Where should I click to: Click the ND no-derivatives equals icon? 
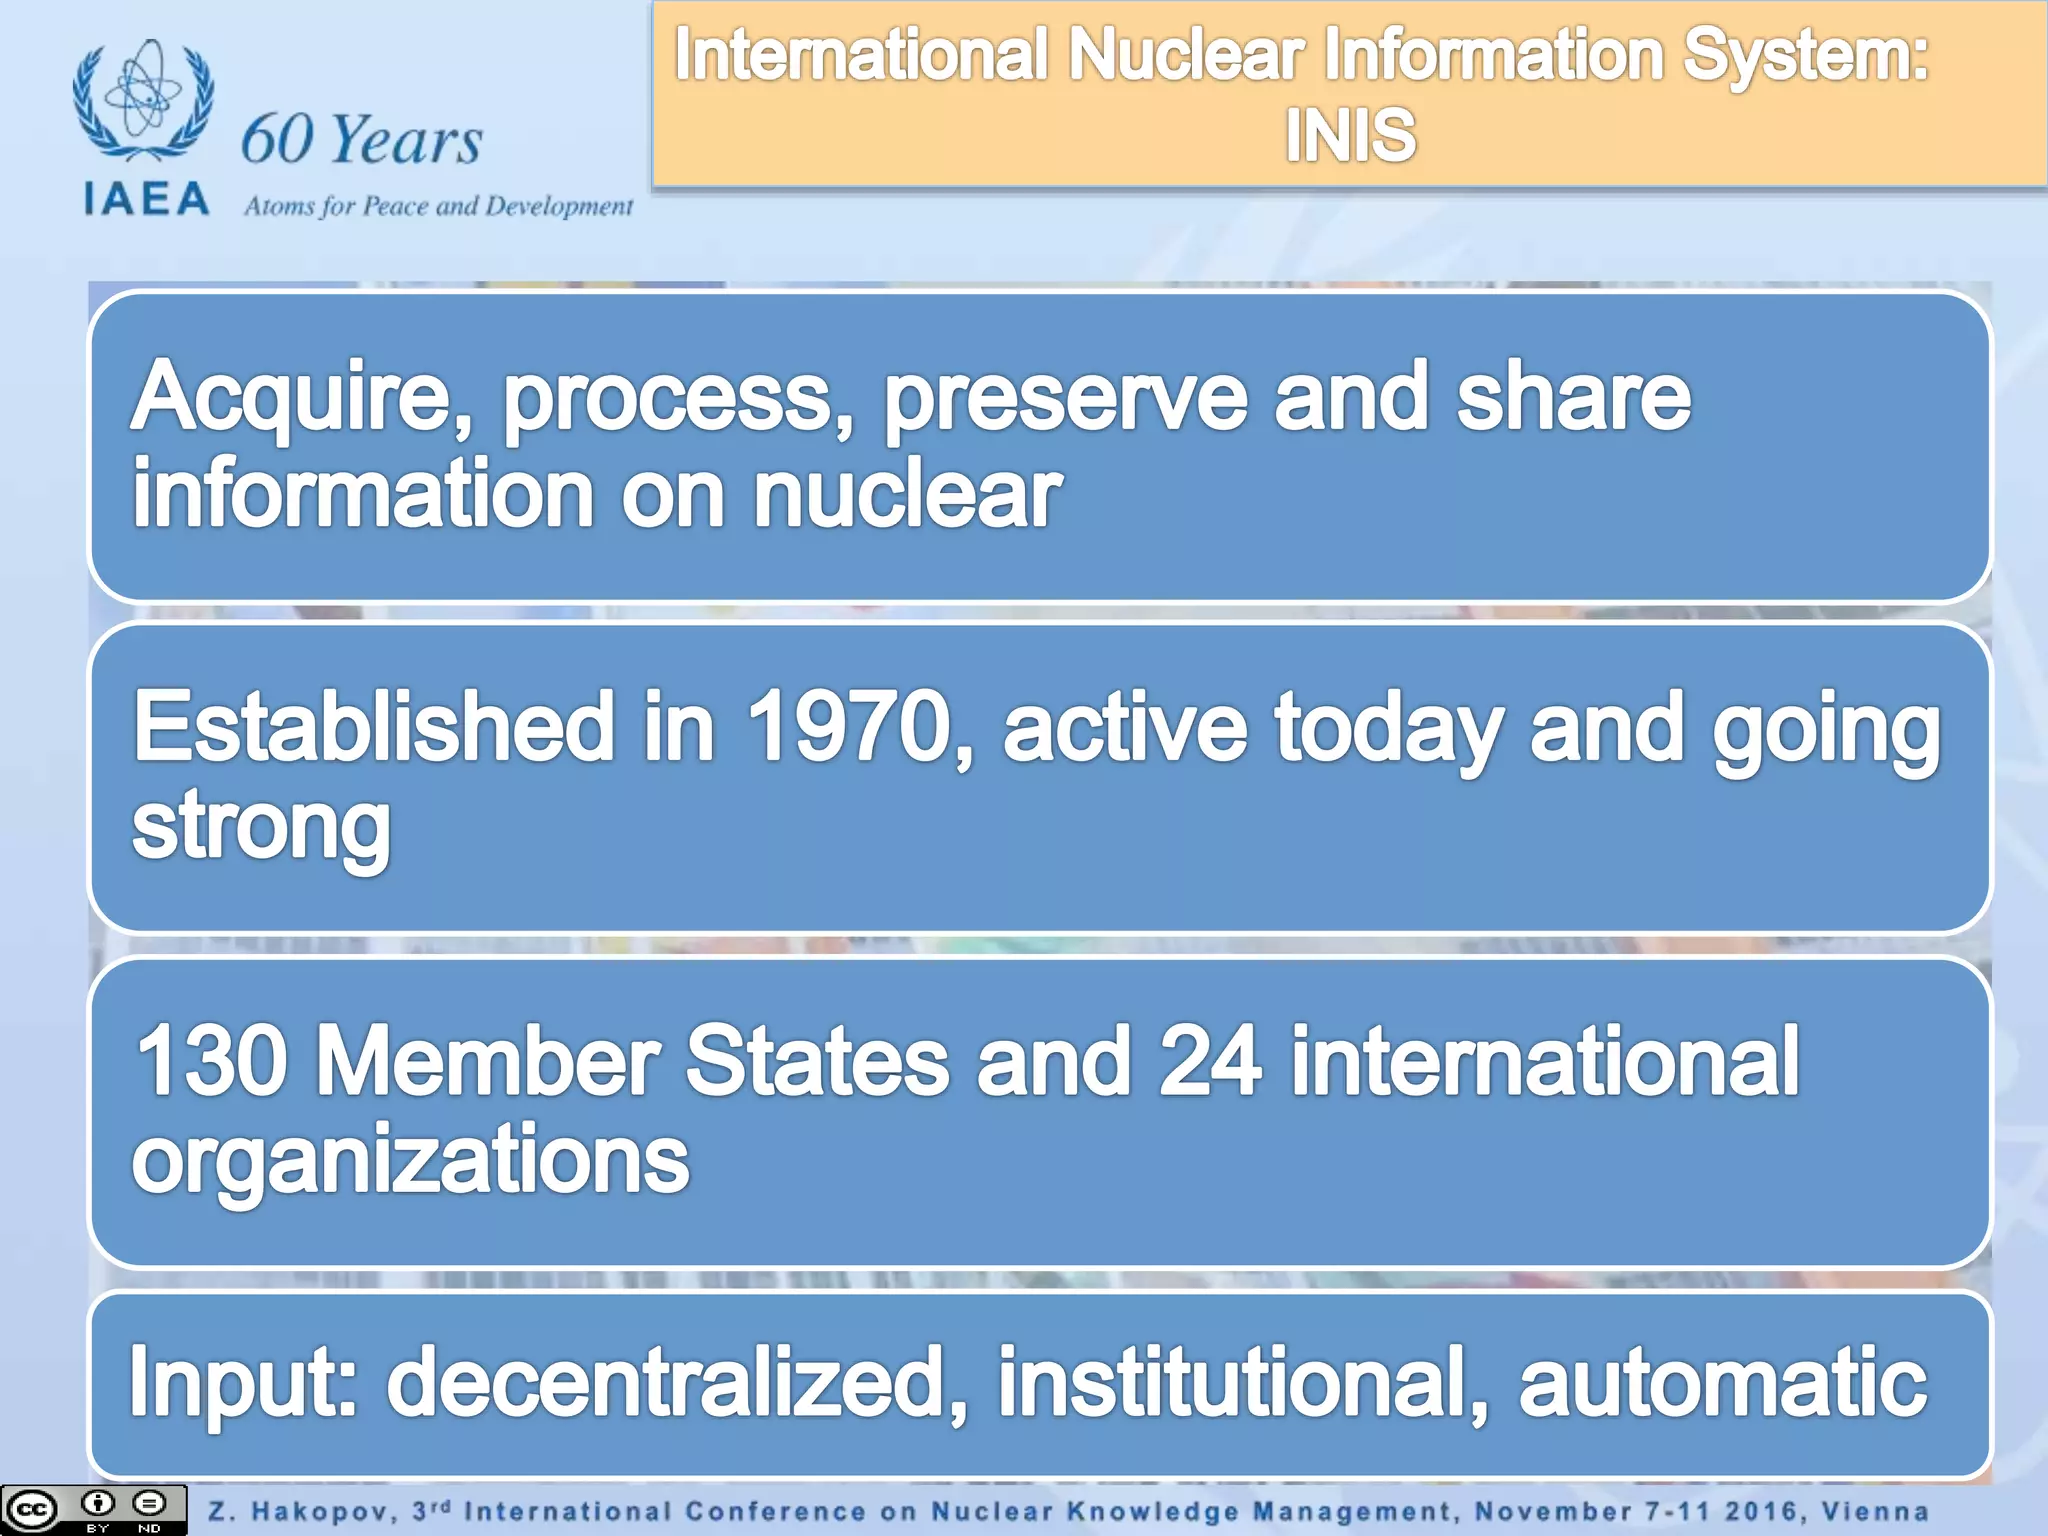(x=150, y=1503)
